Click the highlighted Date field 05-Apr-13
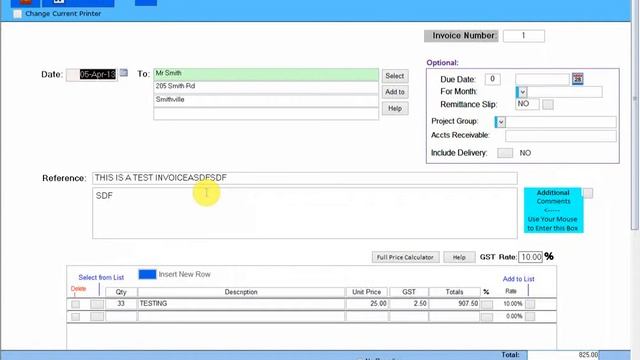640x360 pixels. point(98,74)
